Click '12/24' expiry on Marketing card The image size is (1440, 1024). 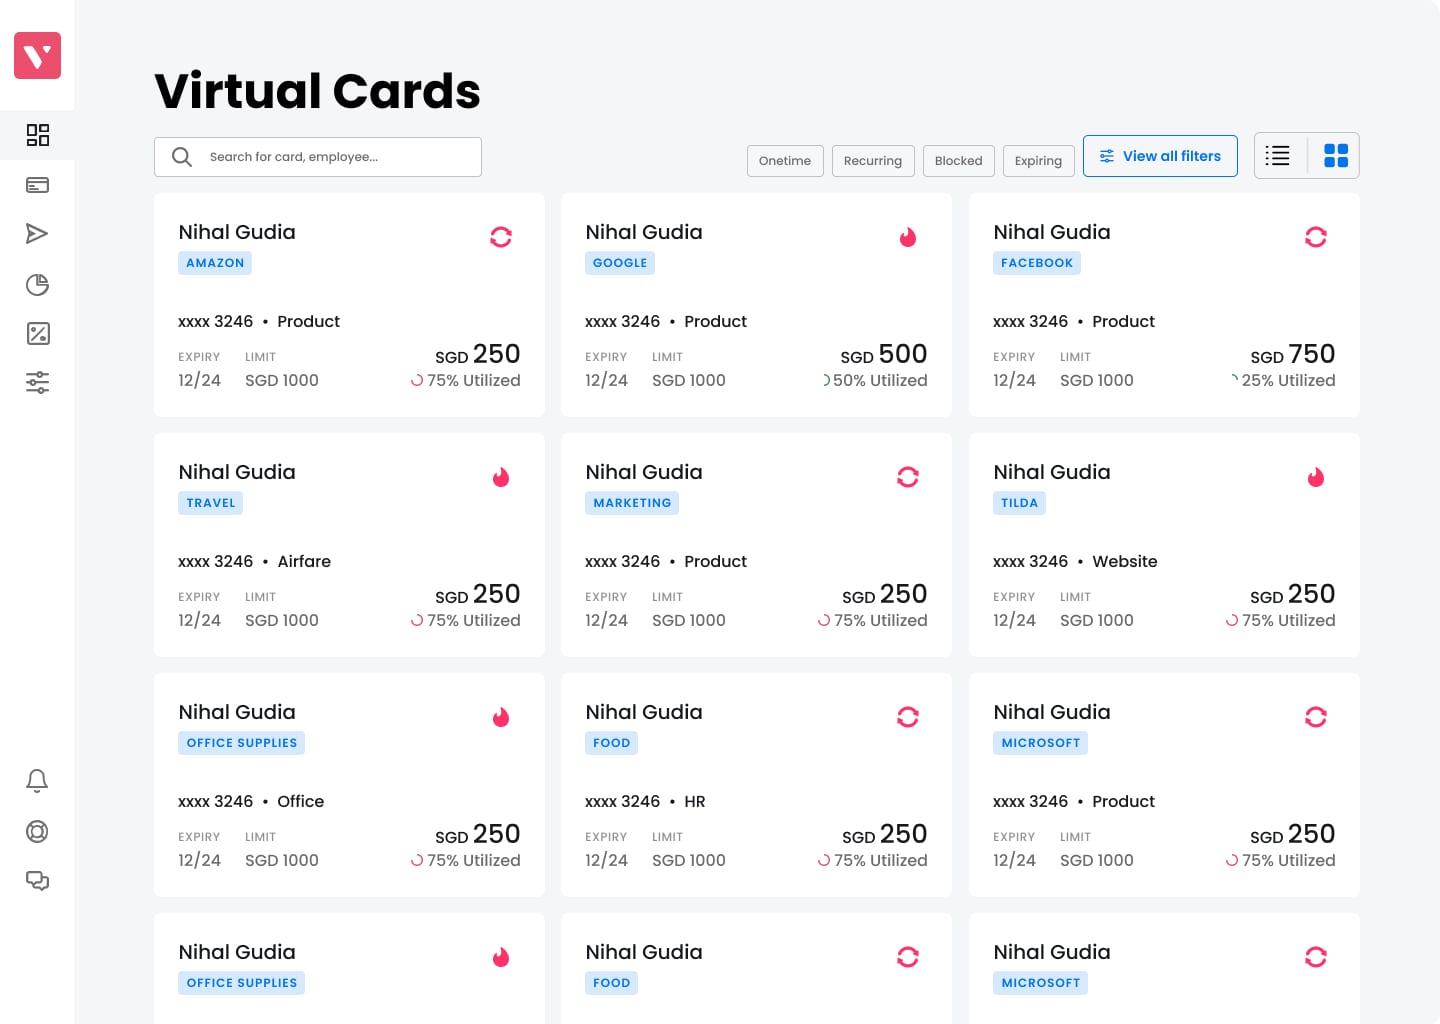click(607, 621)
